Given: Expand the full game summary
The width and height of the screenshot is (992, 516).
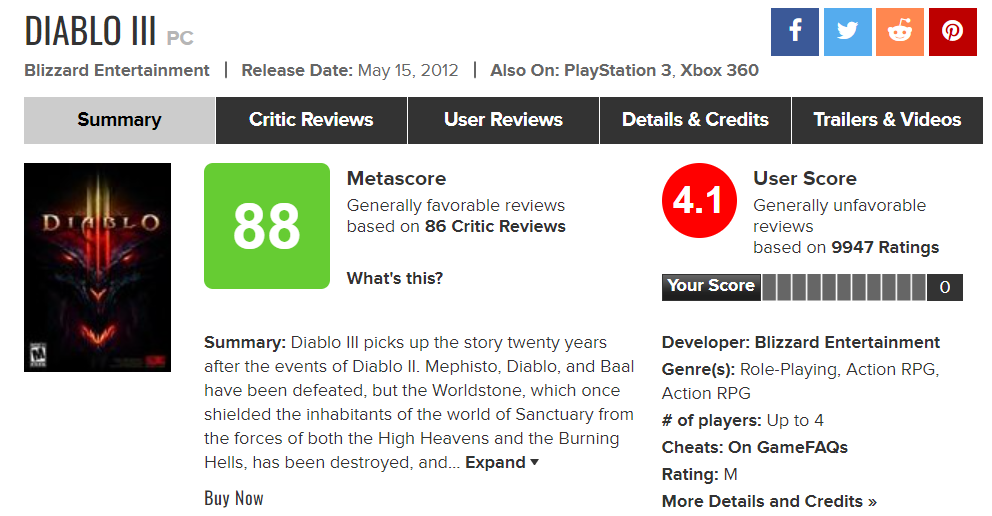Looking at the screenshot, I should pyautogui.click(x=502, y=462).
